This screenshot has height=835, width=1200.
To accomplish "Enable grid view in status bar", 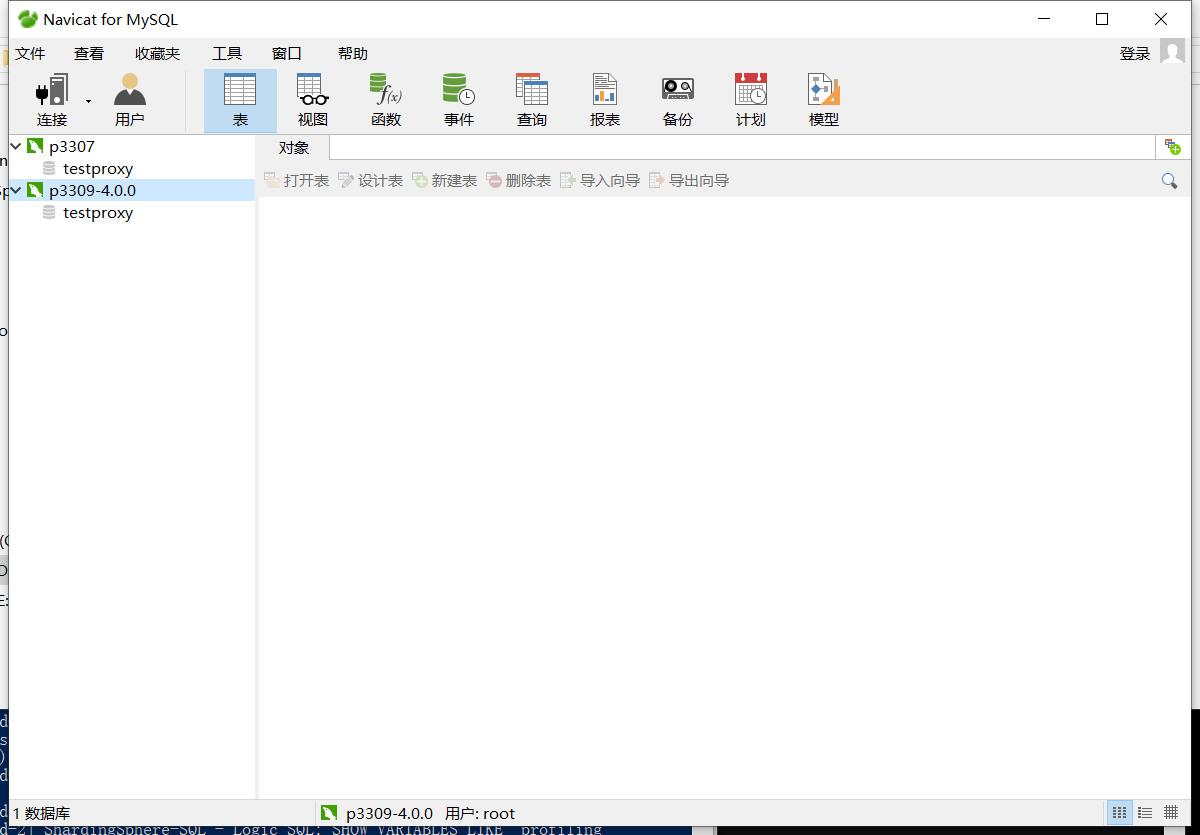I will point(1119,812).
